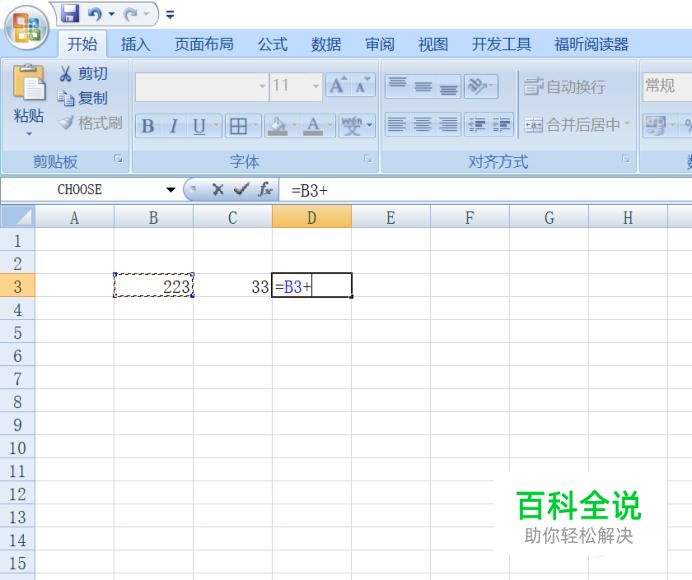This screenshot has height=580, width=692.
Task: Align text left
Action: [397, 124]
